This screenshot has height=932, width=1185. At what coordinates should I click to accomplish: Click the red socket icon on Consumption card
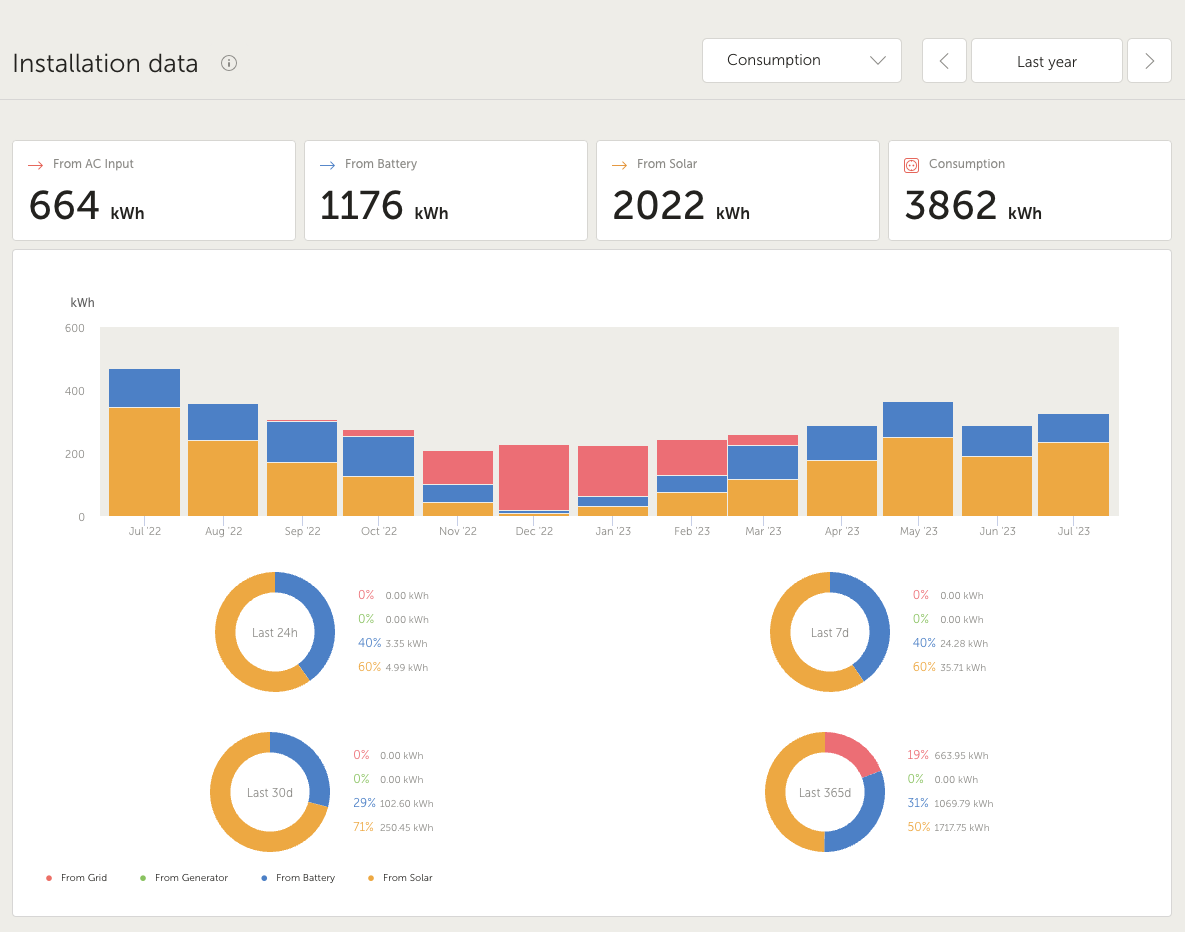(911, 165)
